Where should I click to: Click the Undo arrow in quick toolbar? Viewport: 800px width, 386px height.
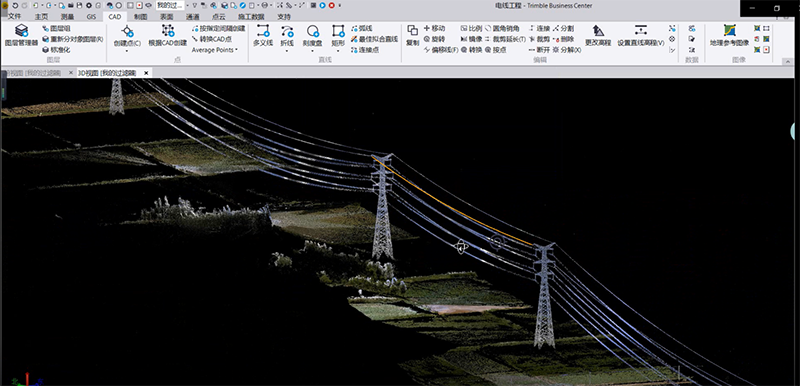(x=15, y=6)
